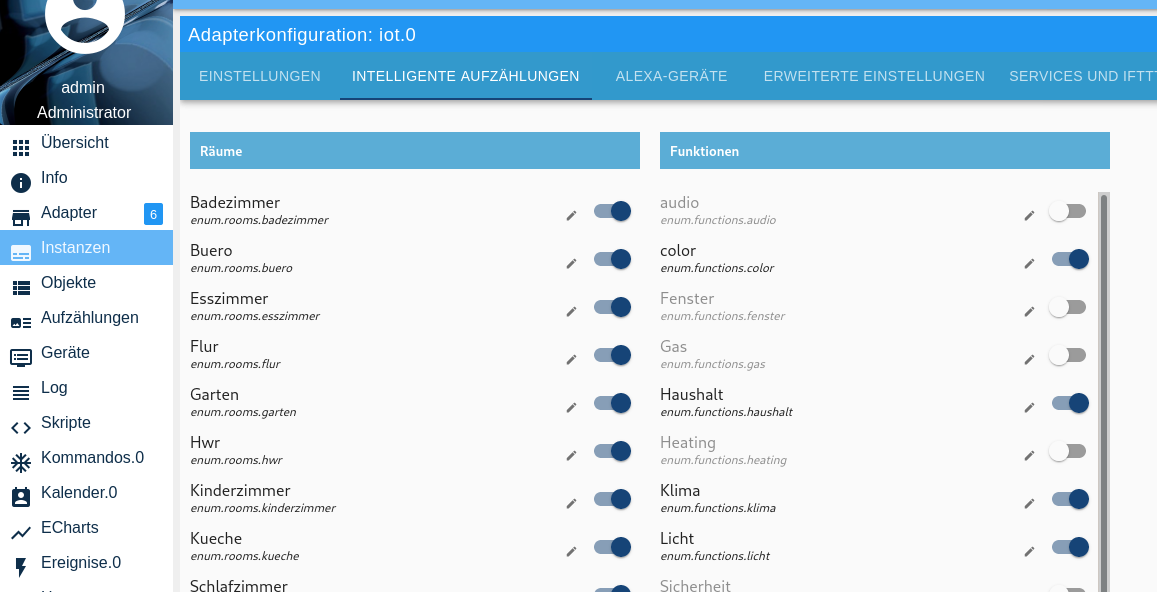
Task: Toggle the Hwr room switch
Action: pyautogui.click(x=612, y=451)
